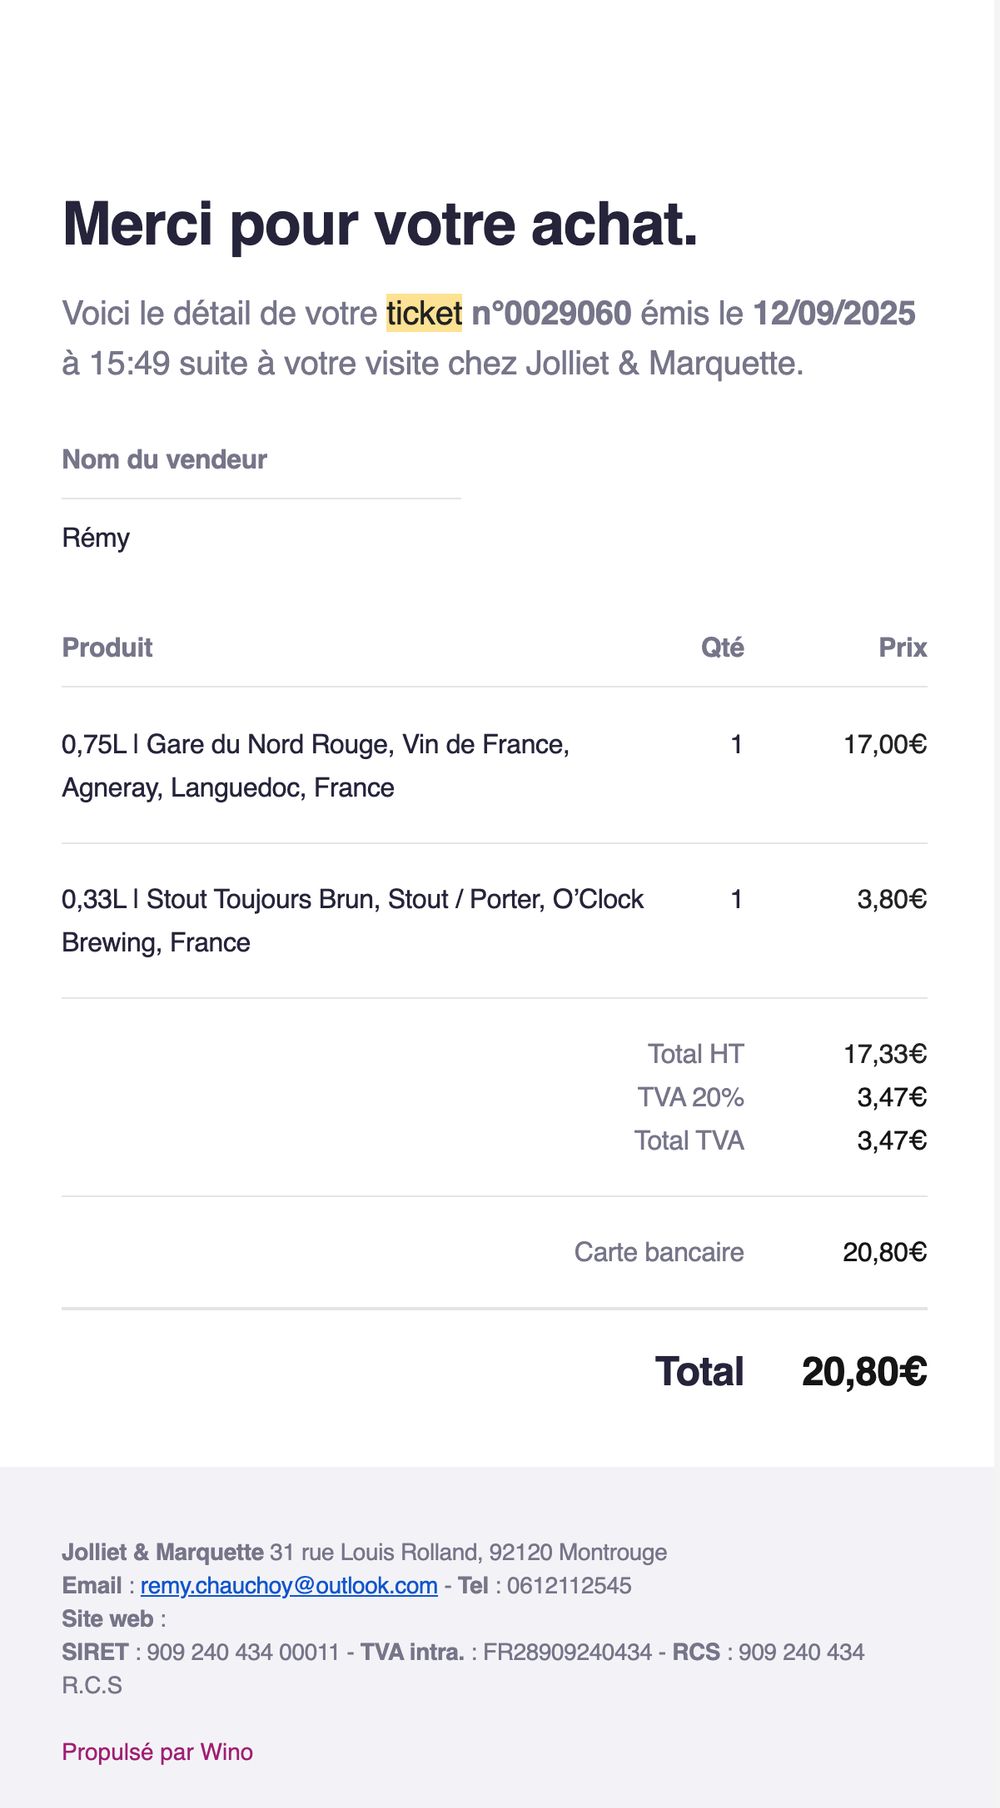This screenshot has width=1000, height=1808.
Task: Select the Stout Toujours Brun product line
Action: click(352, 920)
